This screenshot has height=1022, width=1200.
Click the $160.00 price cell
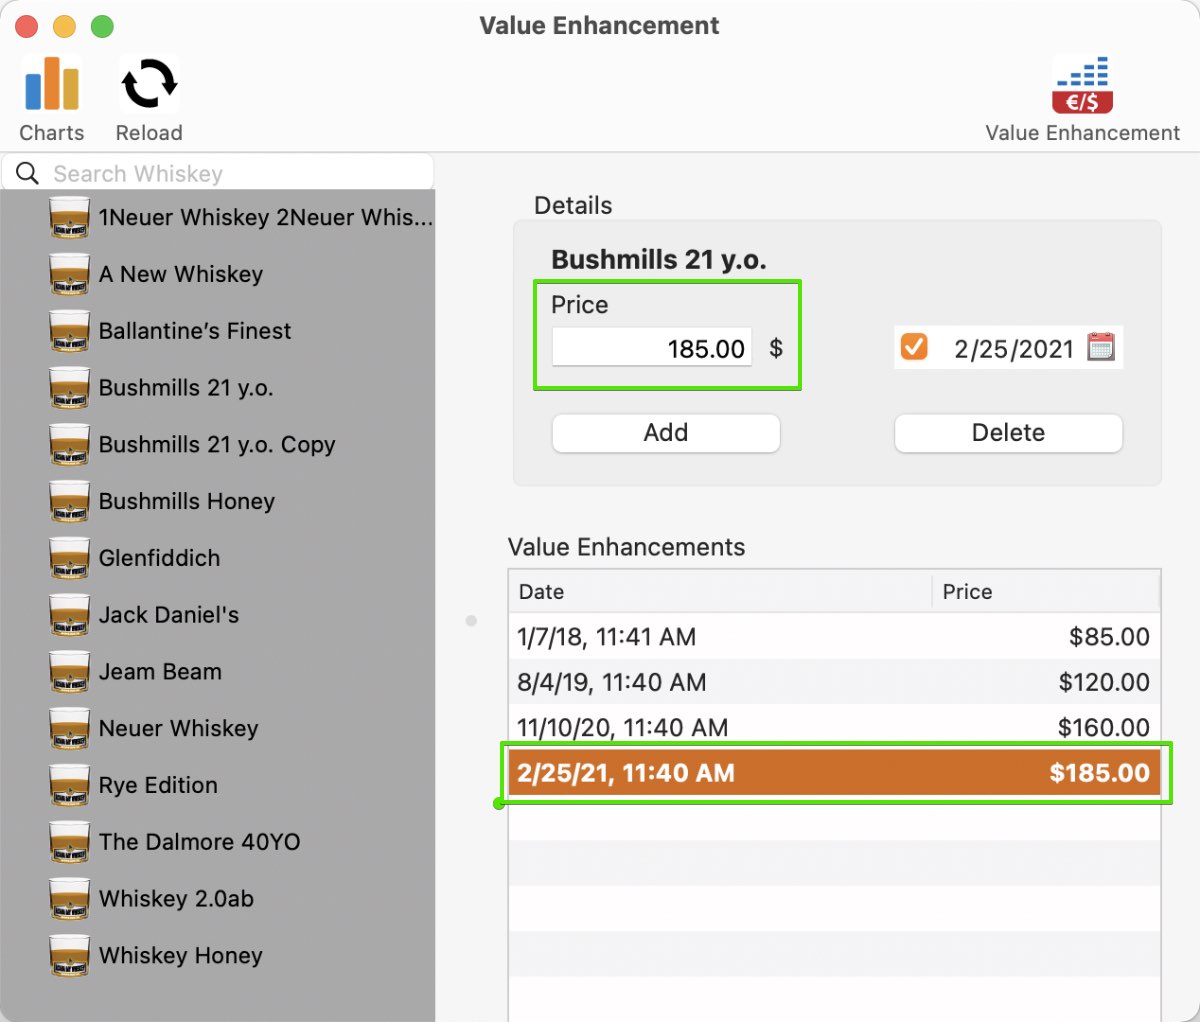point(1104,727)
